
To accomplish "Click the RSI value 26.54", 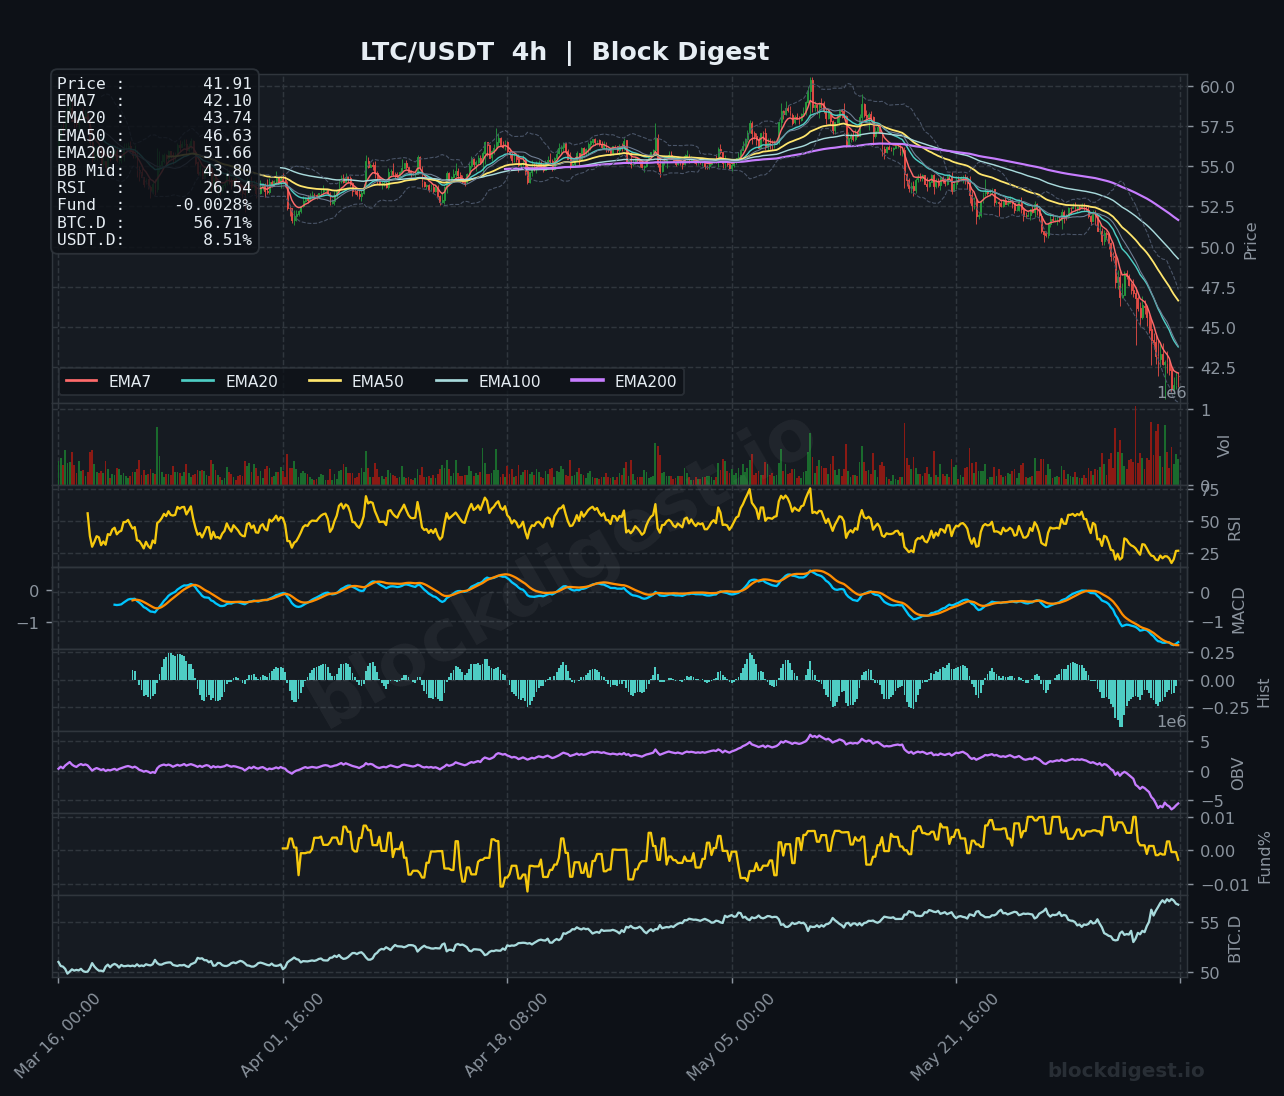I will coord(227,188).
